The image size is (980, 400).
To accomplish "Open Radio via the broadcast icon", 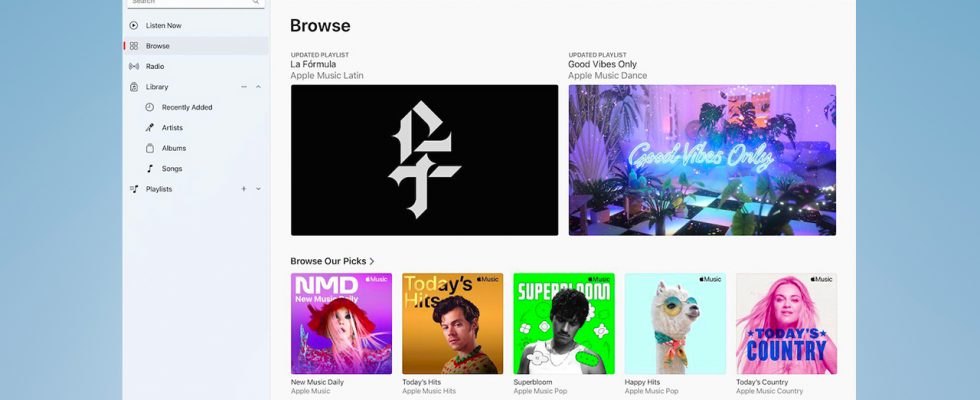I will click(x=134, y=66).
